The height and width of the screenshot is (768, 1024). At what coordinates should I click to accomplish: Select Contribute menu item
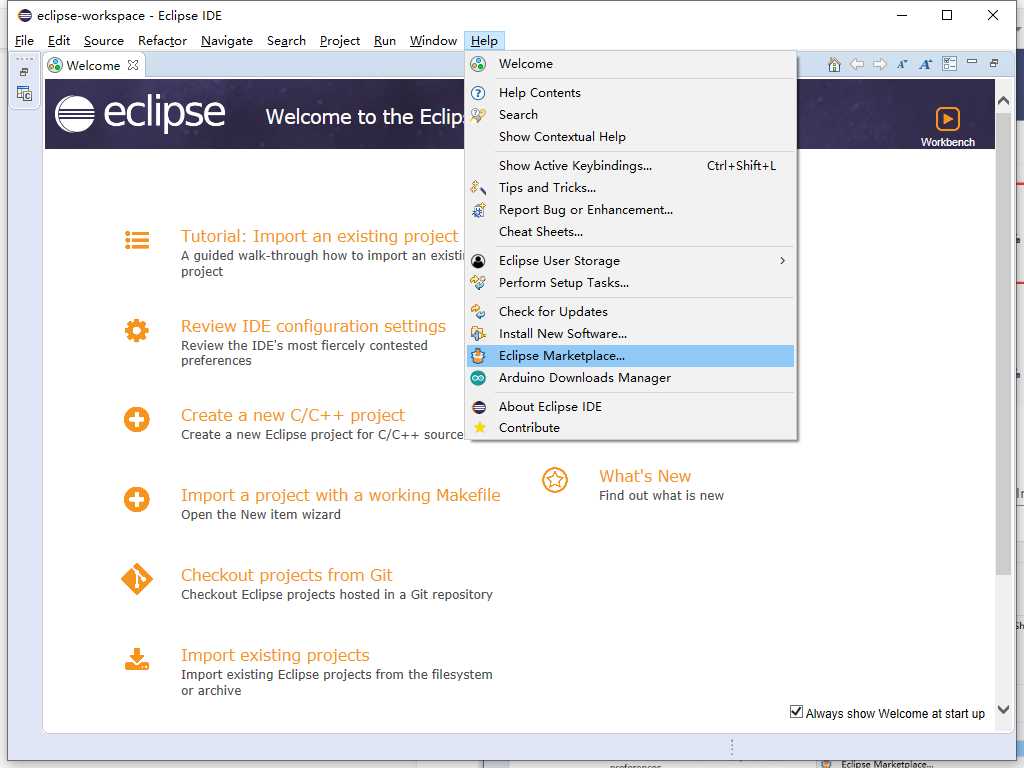(631, 428)
